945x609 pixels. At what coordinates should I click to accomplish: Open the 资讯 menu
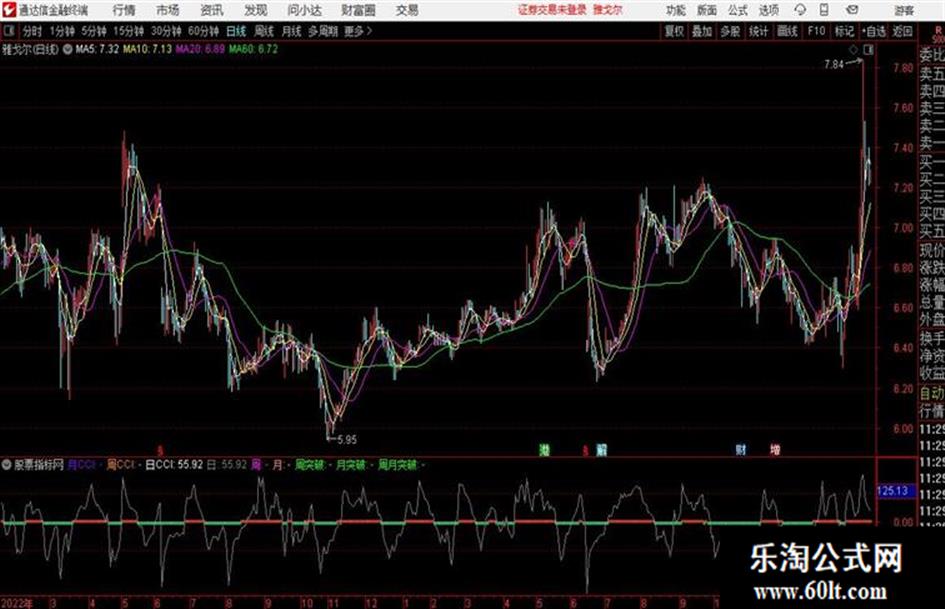212,10
